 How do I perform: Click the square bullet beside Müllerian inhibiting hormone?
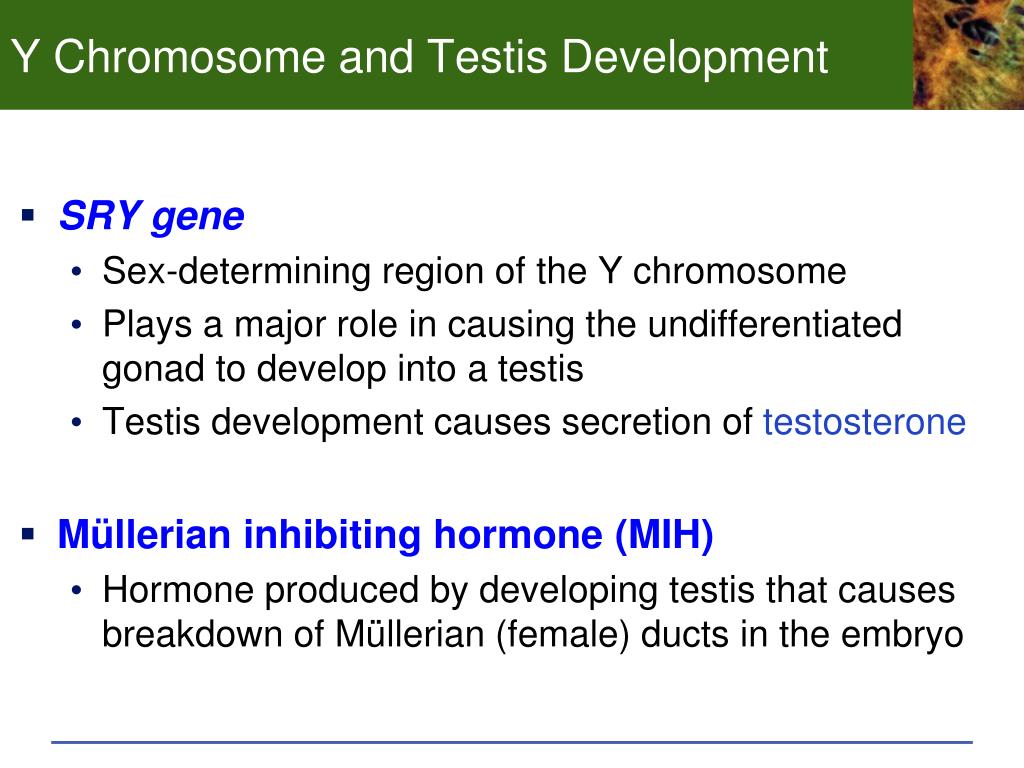click(x=27, y=534)
